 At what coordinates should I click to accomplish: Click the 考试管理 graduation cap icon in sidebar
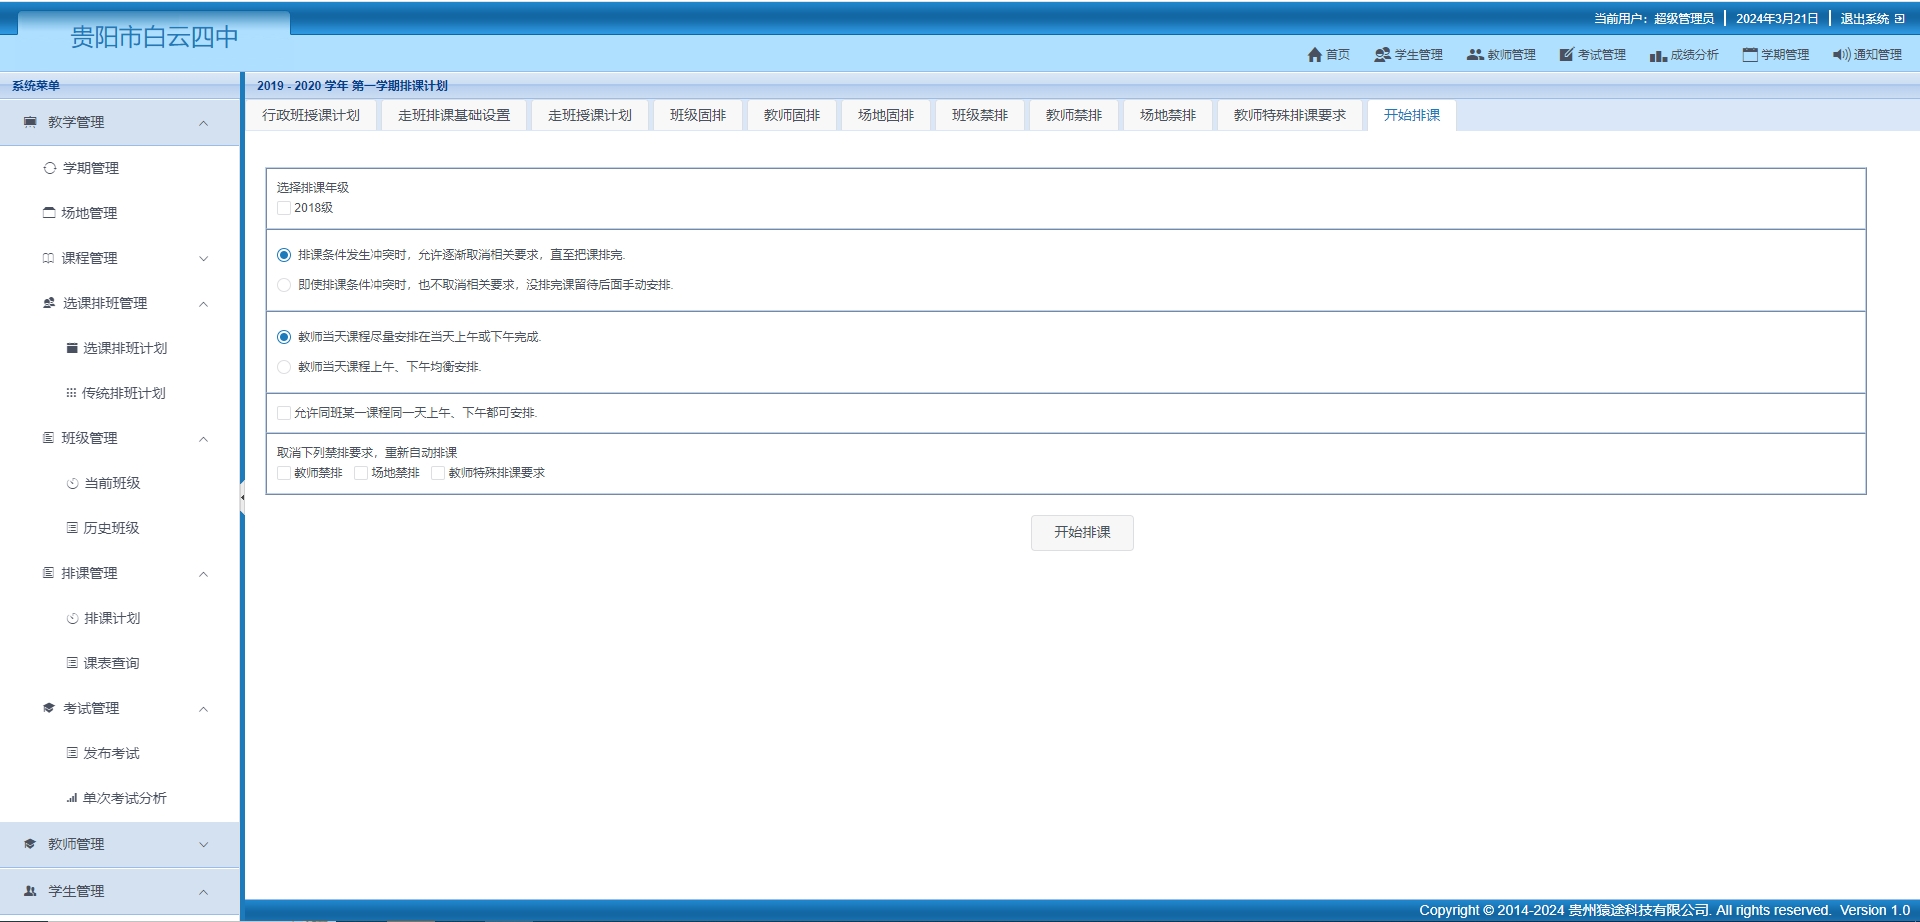[49, 708]
